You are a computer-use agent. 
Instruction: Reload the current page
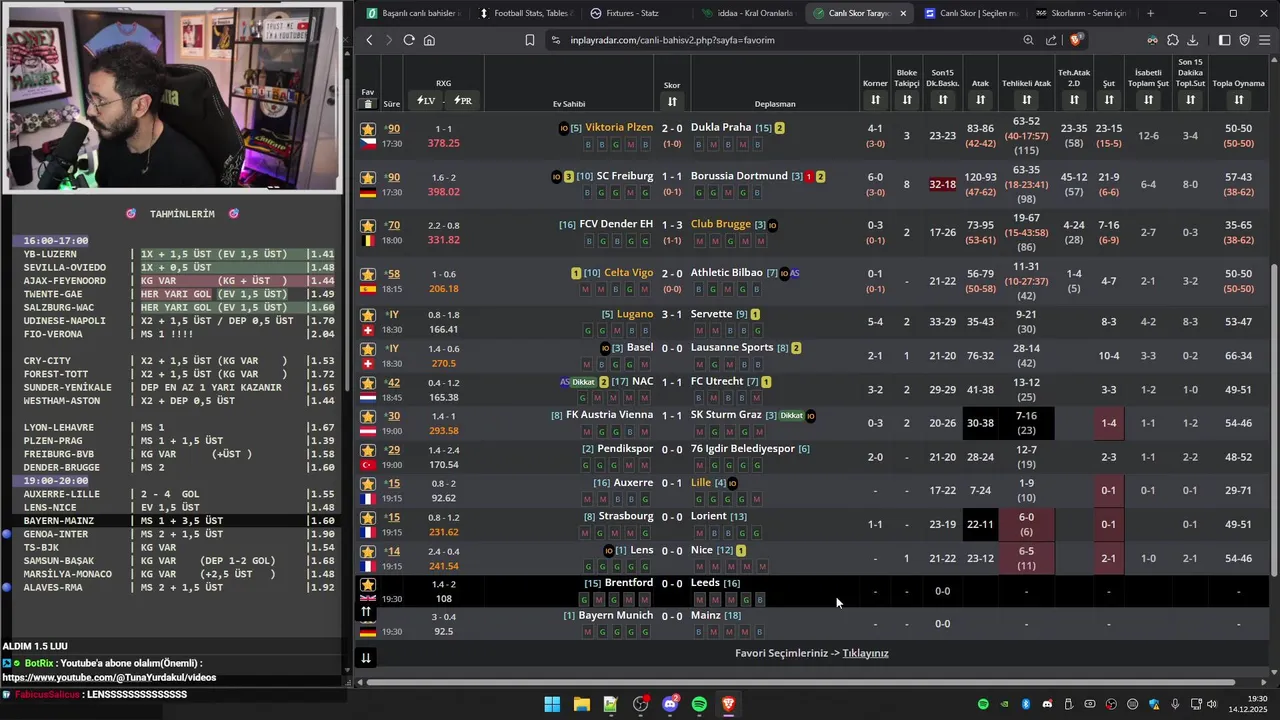tap(409, 40)
